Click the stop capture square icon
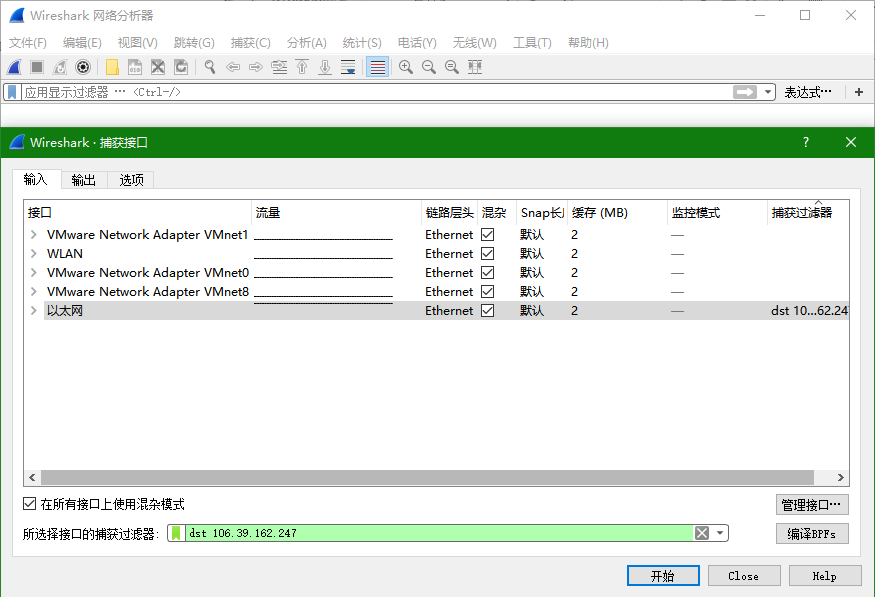 click(x=37, y=68)
